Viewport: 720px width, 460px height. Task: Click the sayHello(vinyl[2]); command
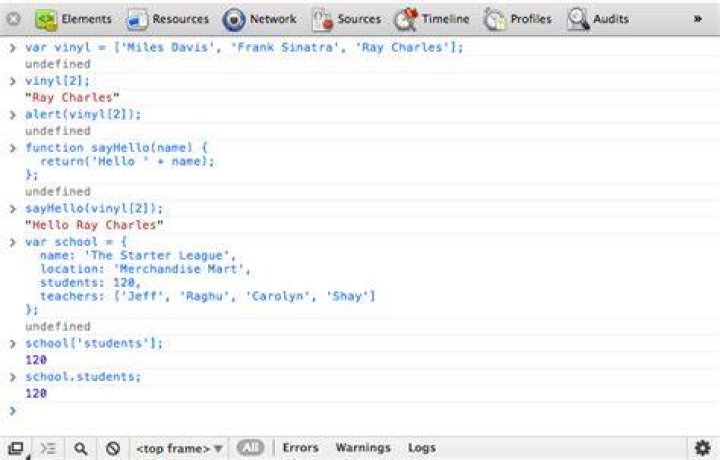tap(94, 209)
